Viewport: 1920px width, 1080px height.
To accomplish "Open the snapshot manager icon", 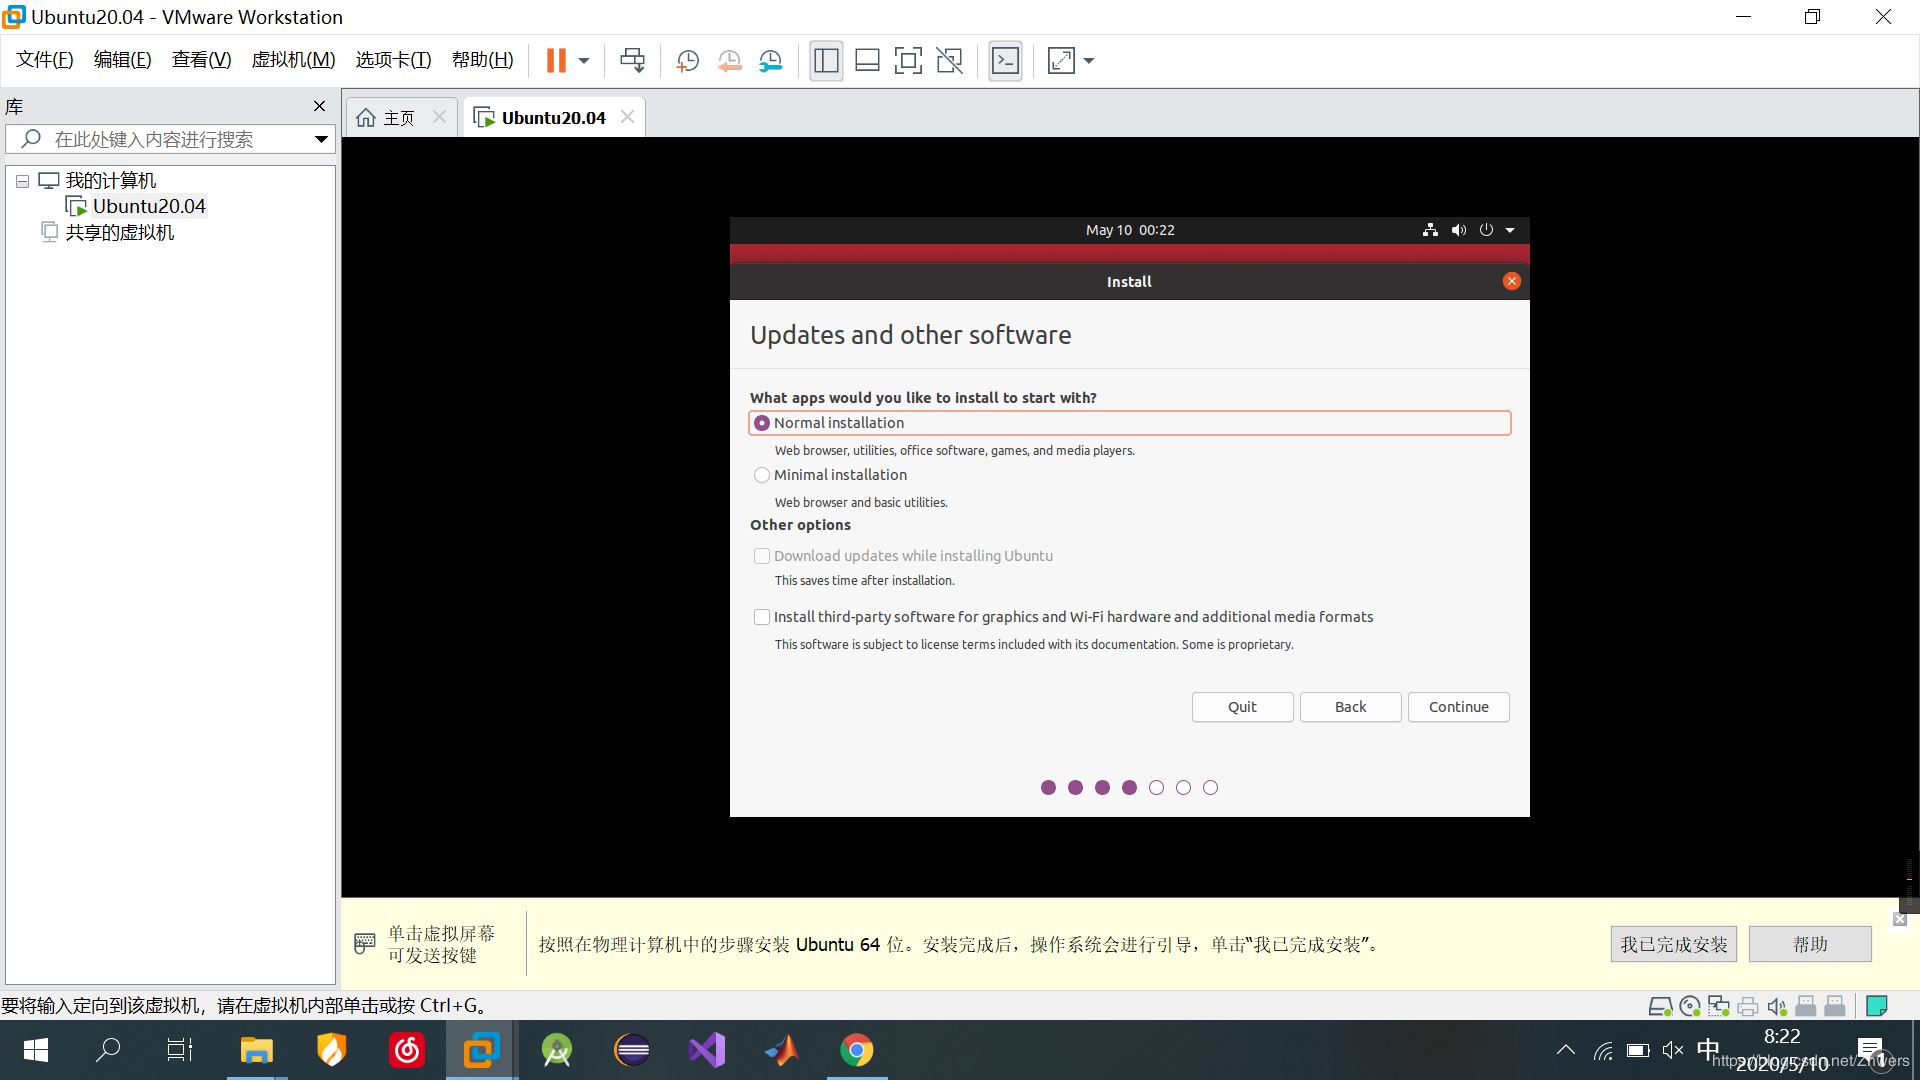I will pyautogui.click(x=770, y=61).
